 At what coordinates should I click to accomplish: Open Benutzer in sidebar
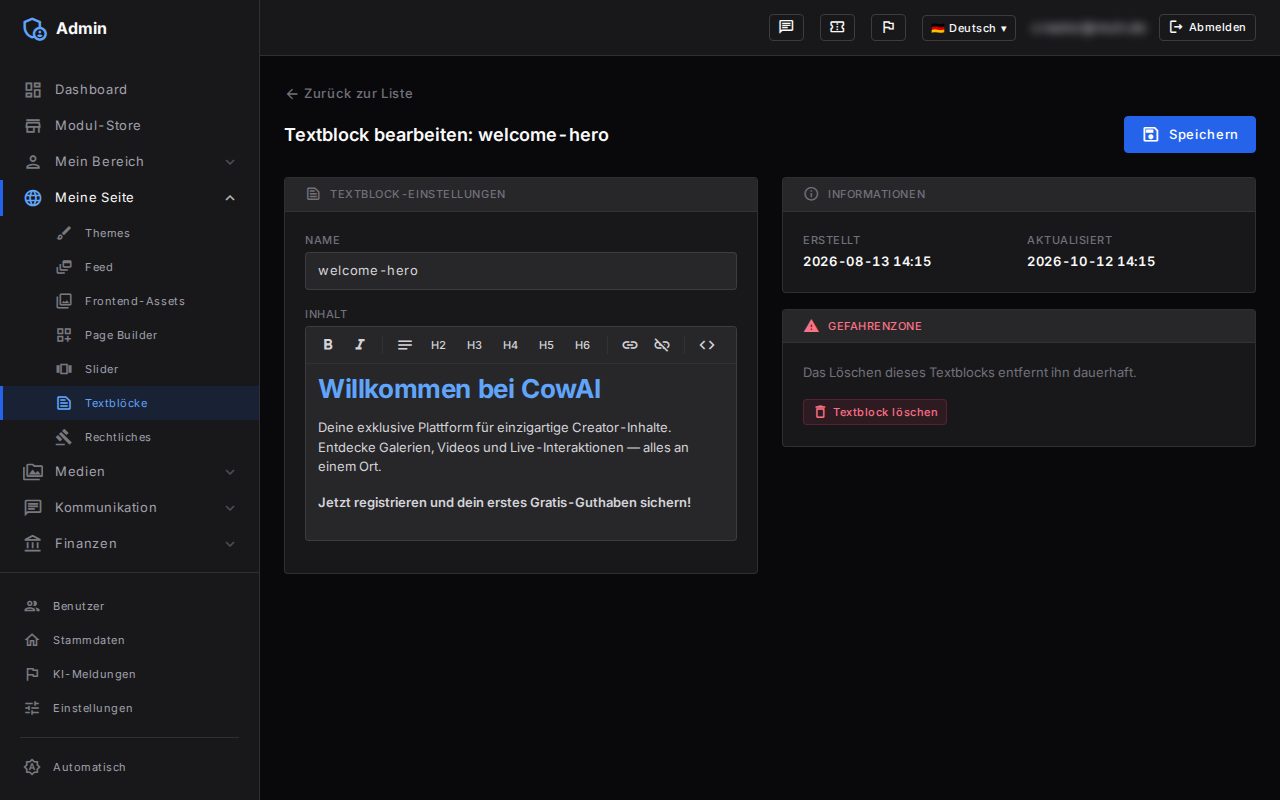coord(130,606)
